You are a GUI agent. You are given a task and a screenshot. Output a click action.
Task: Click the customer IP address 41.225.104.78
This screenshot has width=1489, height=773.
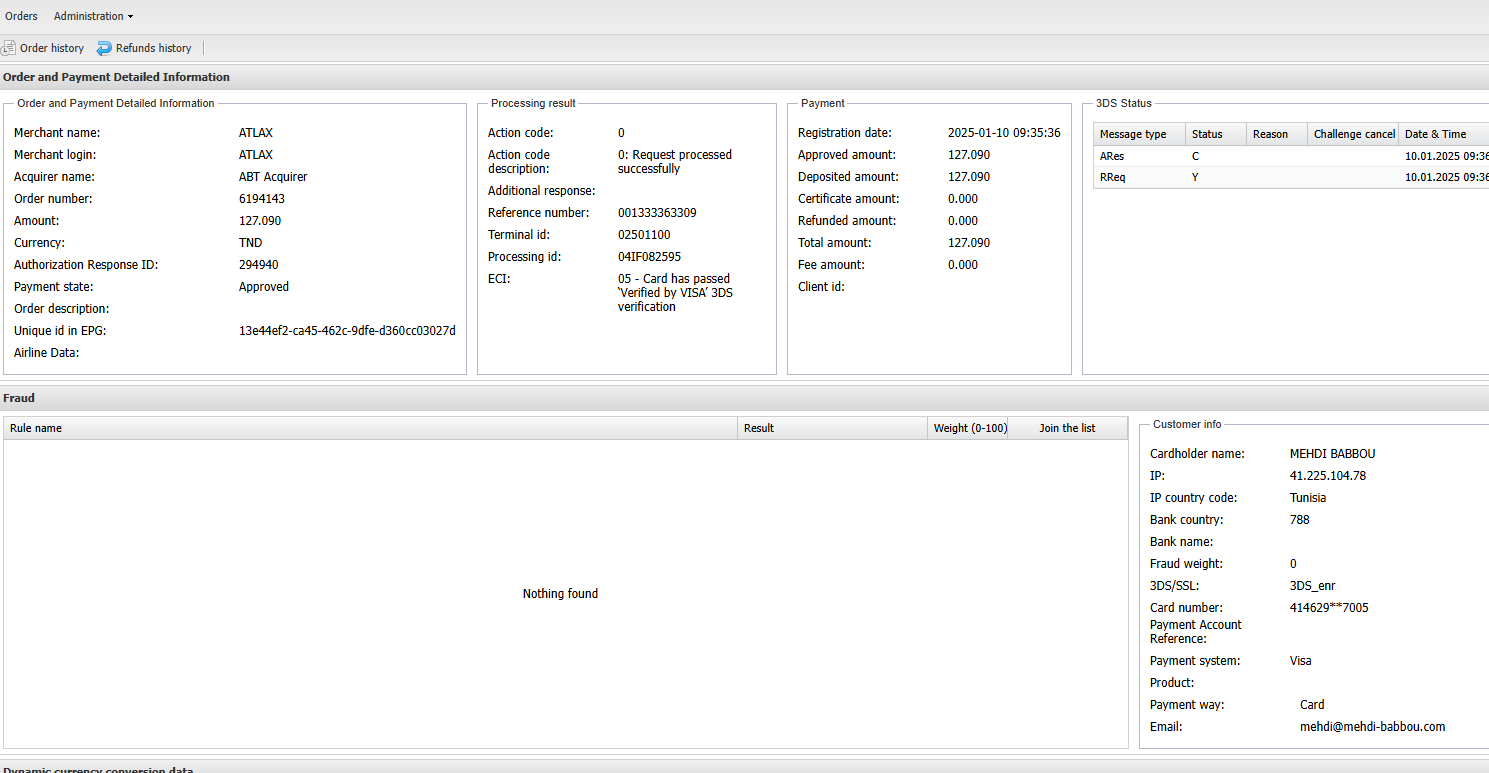coord(1327,476)
